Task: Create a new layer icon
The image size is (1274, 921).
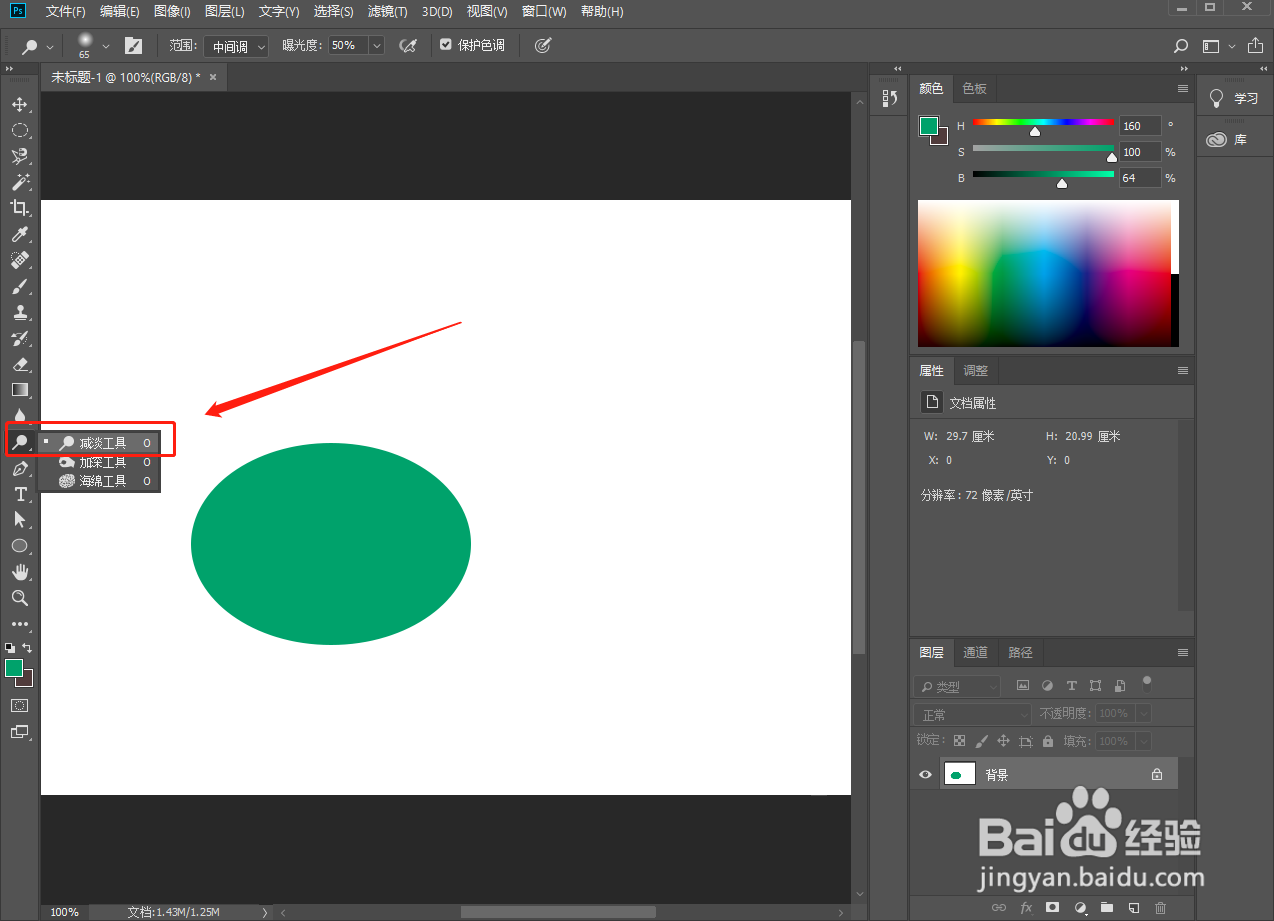Action: [x=1133, y=908]
